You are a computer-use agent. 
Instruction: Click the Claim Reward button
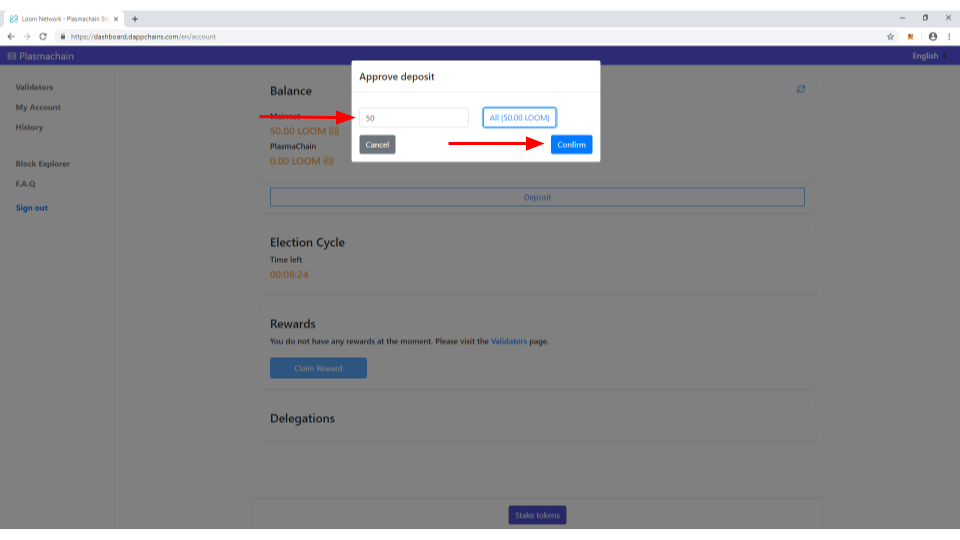tap(318, 368)
